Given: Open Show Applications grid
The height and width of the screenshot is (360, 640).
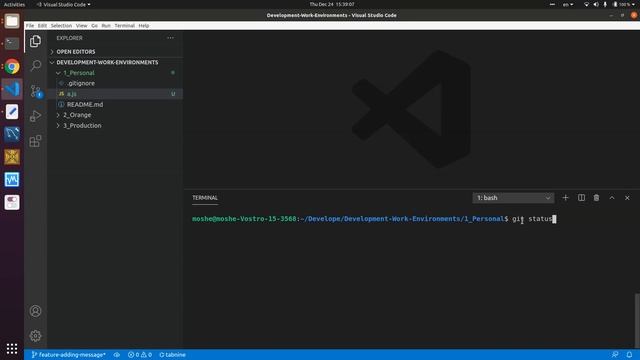Looking at the screenshot, I should [x=12, y=348].
